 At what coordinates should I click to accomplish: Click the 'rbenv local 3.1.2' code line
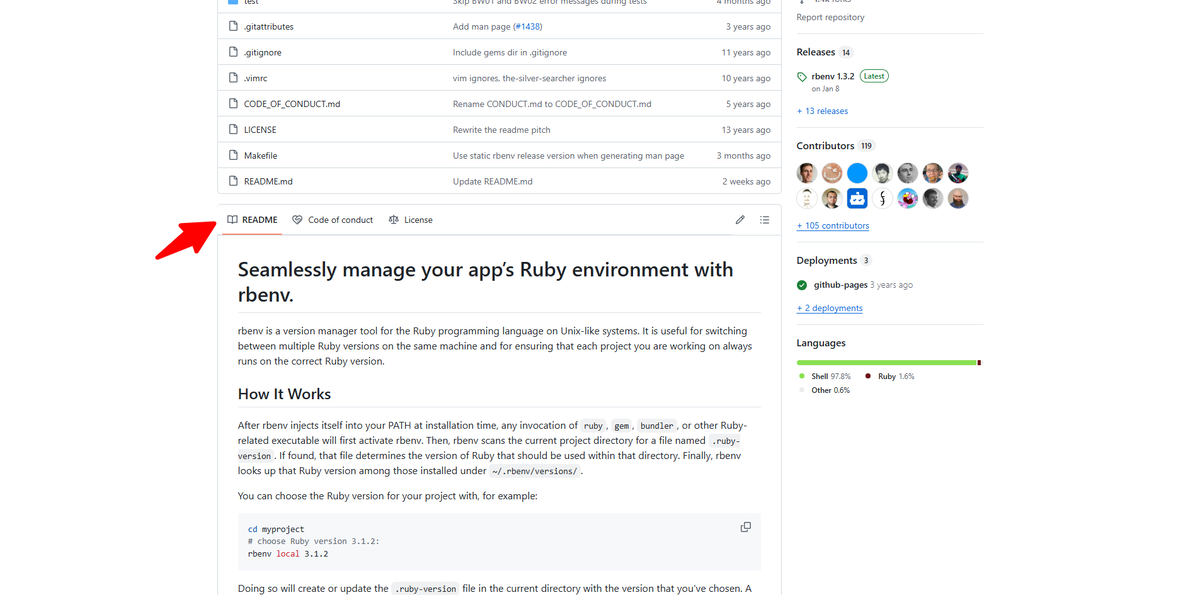pos(288,553)
